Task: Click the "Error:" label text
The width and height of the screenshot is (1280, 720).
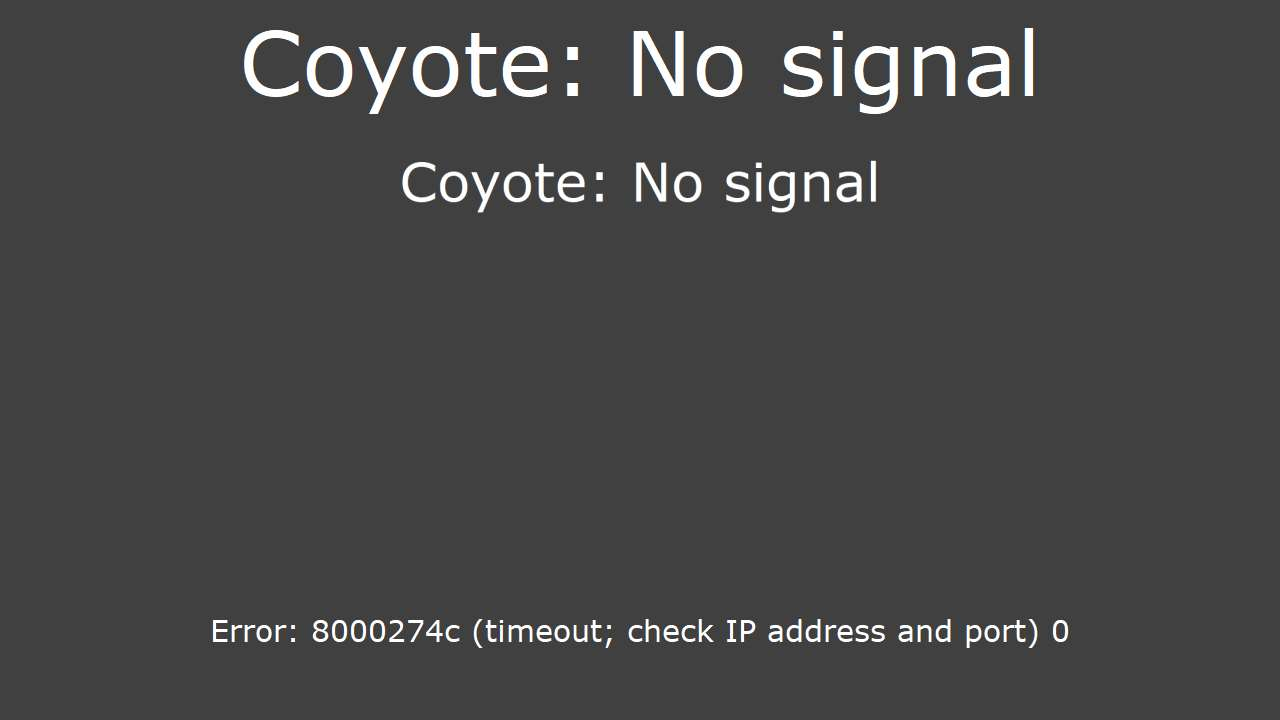Action: (254, 632)
